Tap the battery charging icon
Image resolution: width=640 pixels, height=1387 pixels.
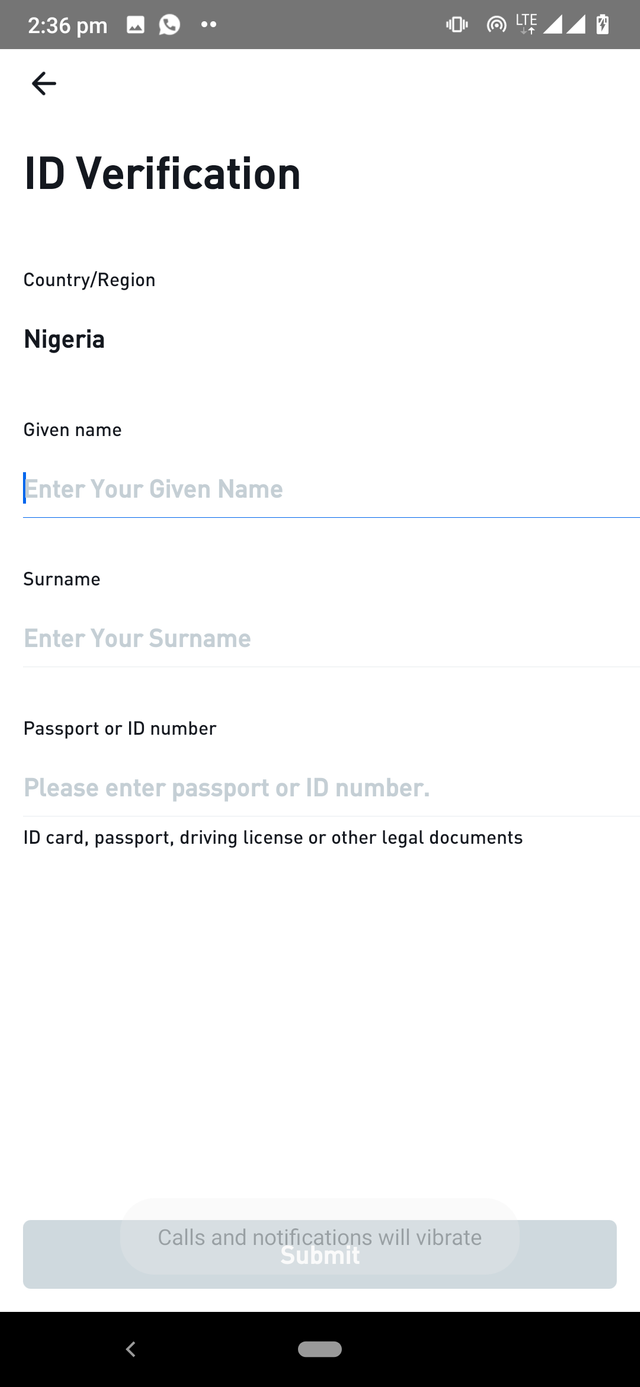[603, 25]
